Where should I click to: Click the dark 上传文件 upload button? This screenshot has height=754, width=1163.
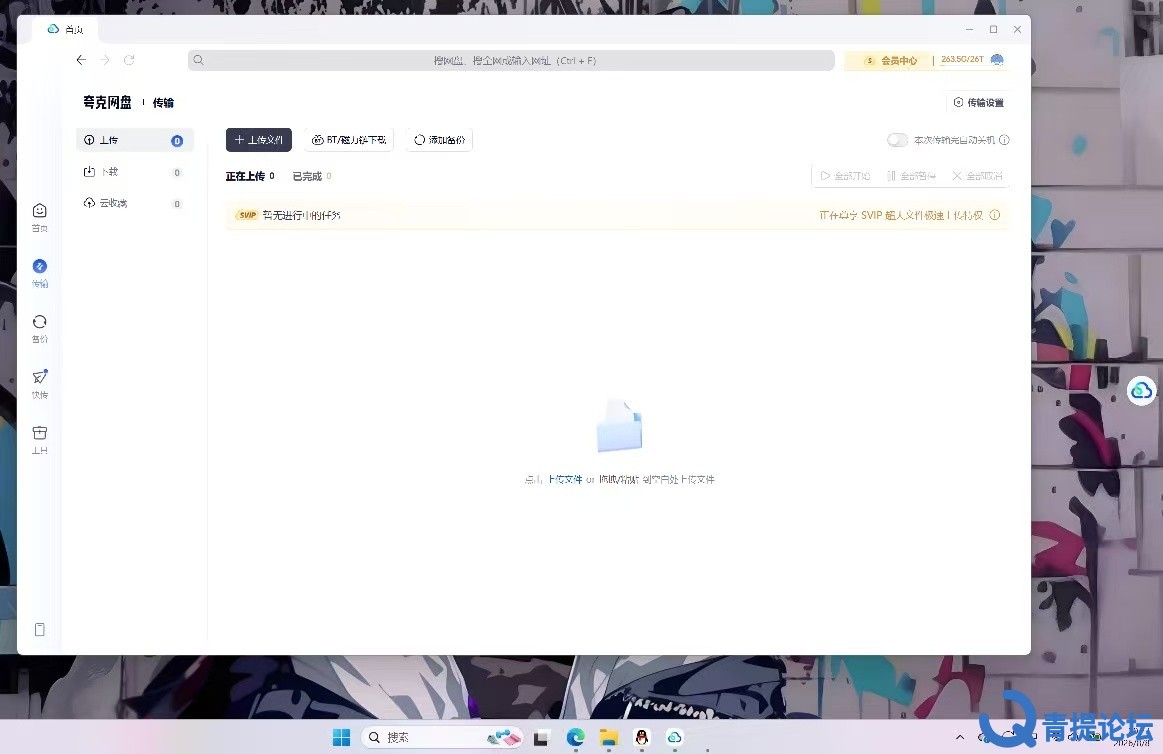259,140
